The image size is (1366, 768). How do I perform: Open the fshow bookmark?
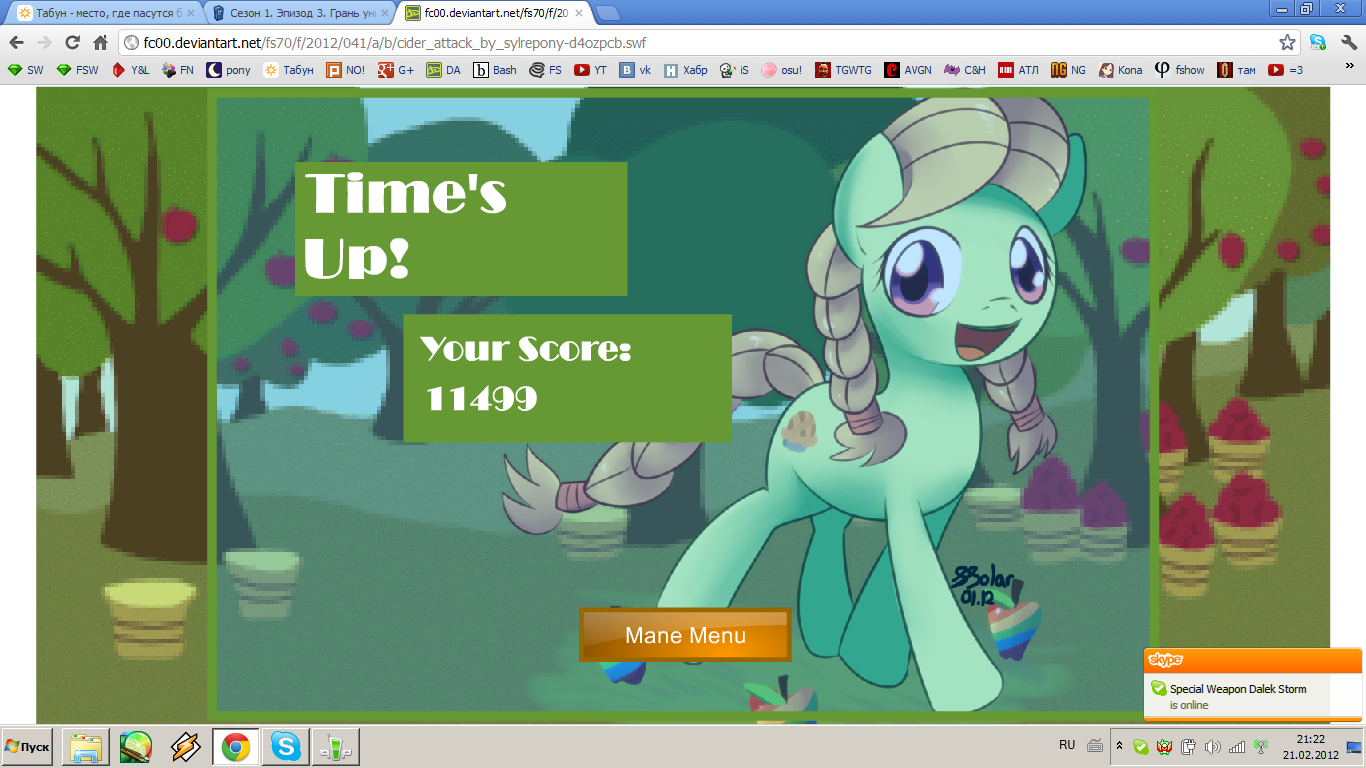pos(1180,70)
